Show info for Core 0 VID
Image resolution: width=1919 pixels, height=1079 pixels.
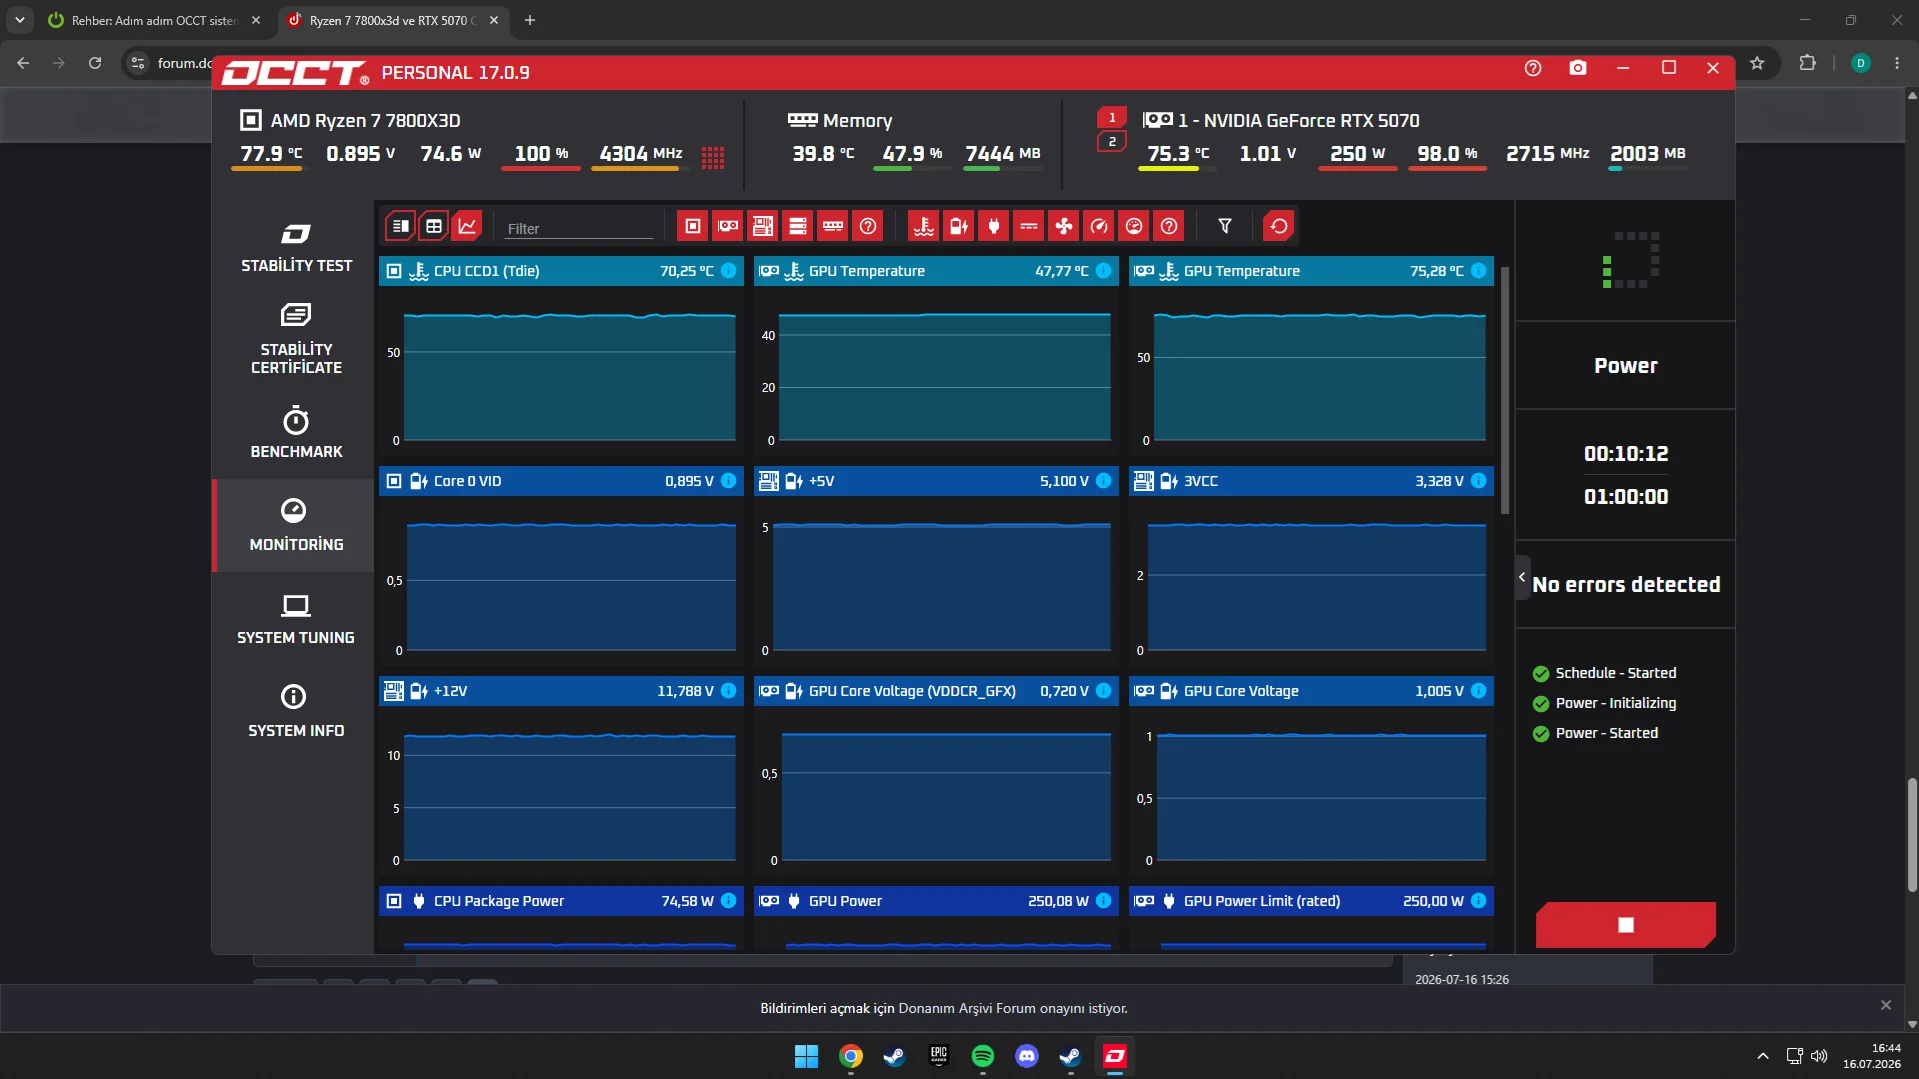point(729,481)
